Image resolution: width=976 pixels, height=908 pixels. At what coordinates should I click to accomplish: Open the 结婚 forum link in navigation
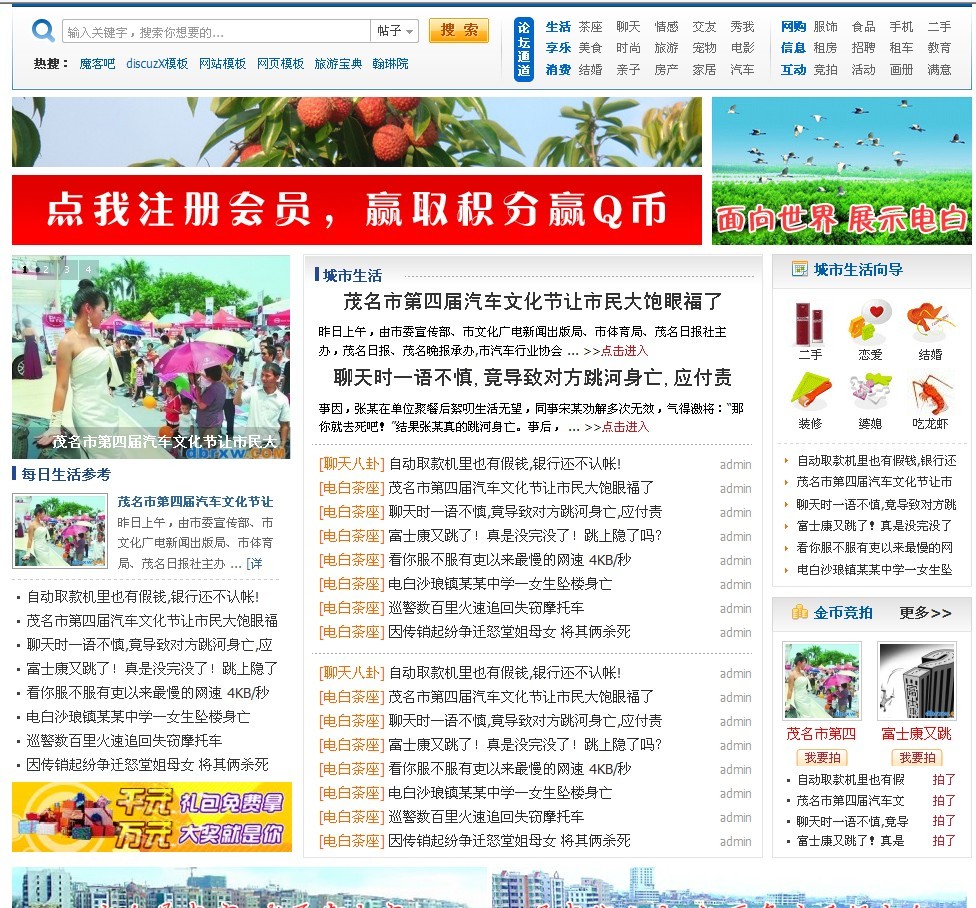tap(590, 69)
